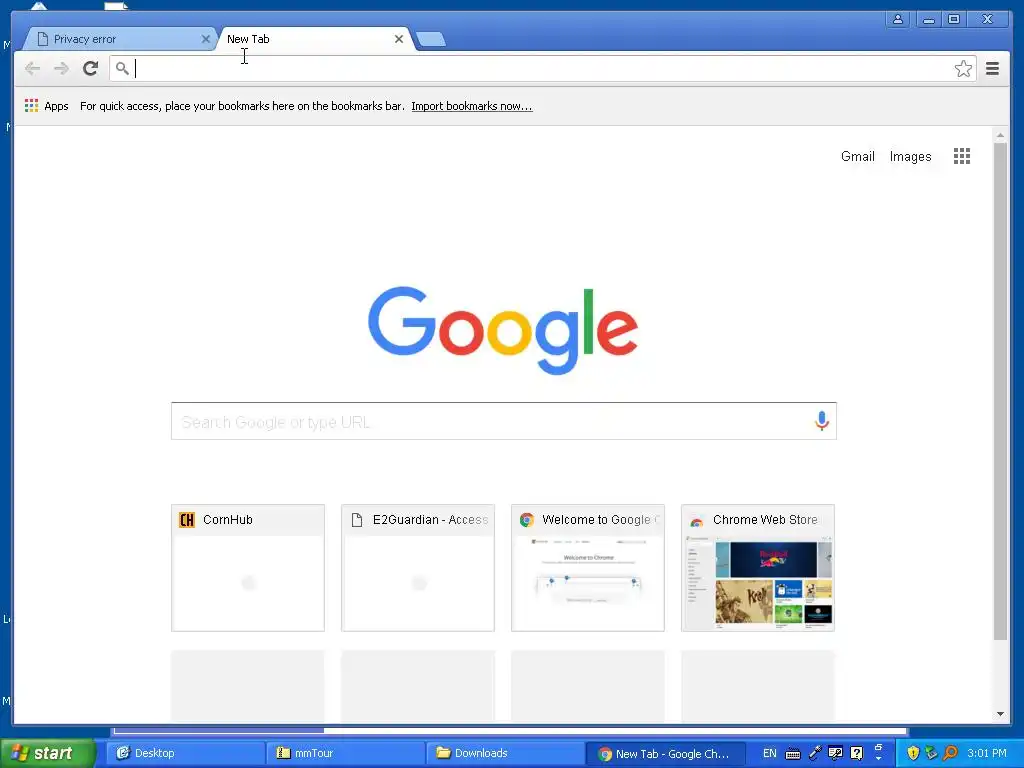Open the Windows start menu
The width and height of the screenshot is (1024, 768).
(x=47, y=753)
